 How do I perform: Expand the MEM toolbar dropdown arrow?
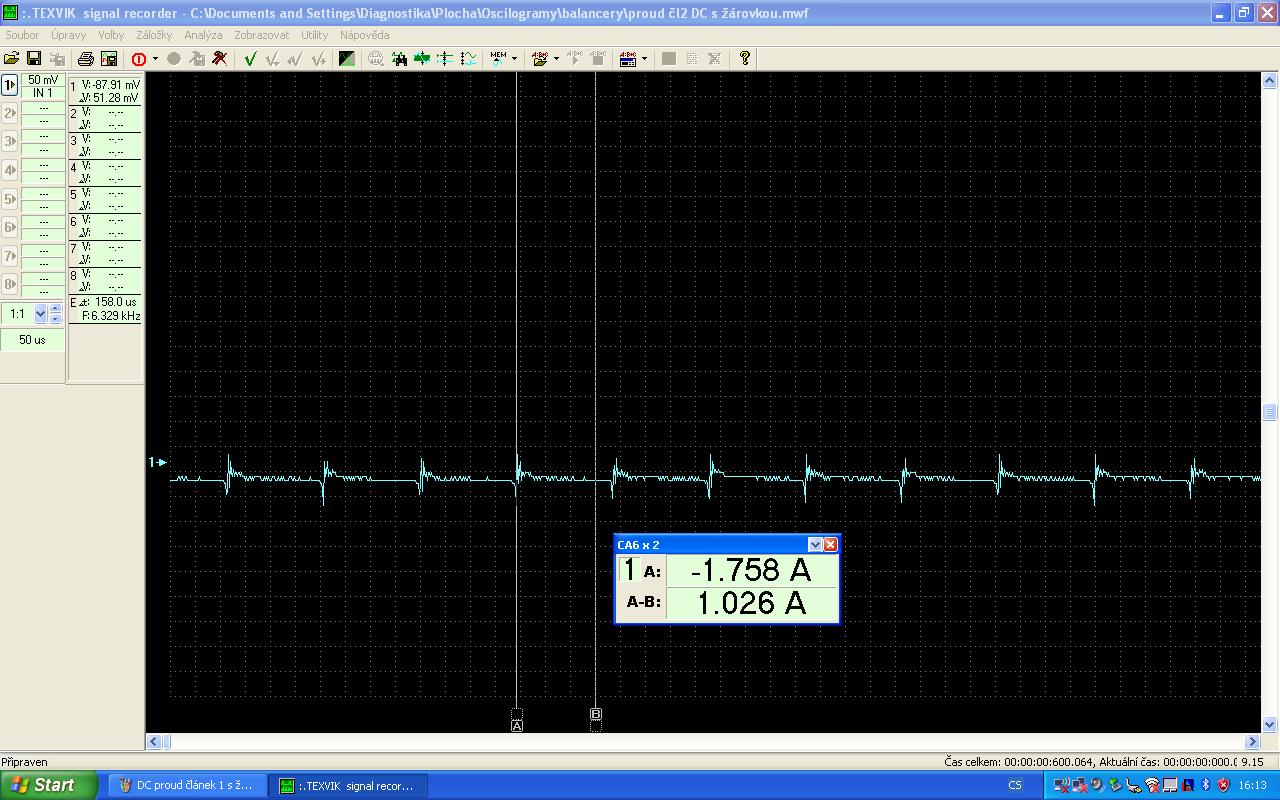pyautogui.click(x=515, y=59)
